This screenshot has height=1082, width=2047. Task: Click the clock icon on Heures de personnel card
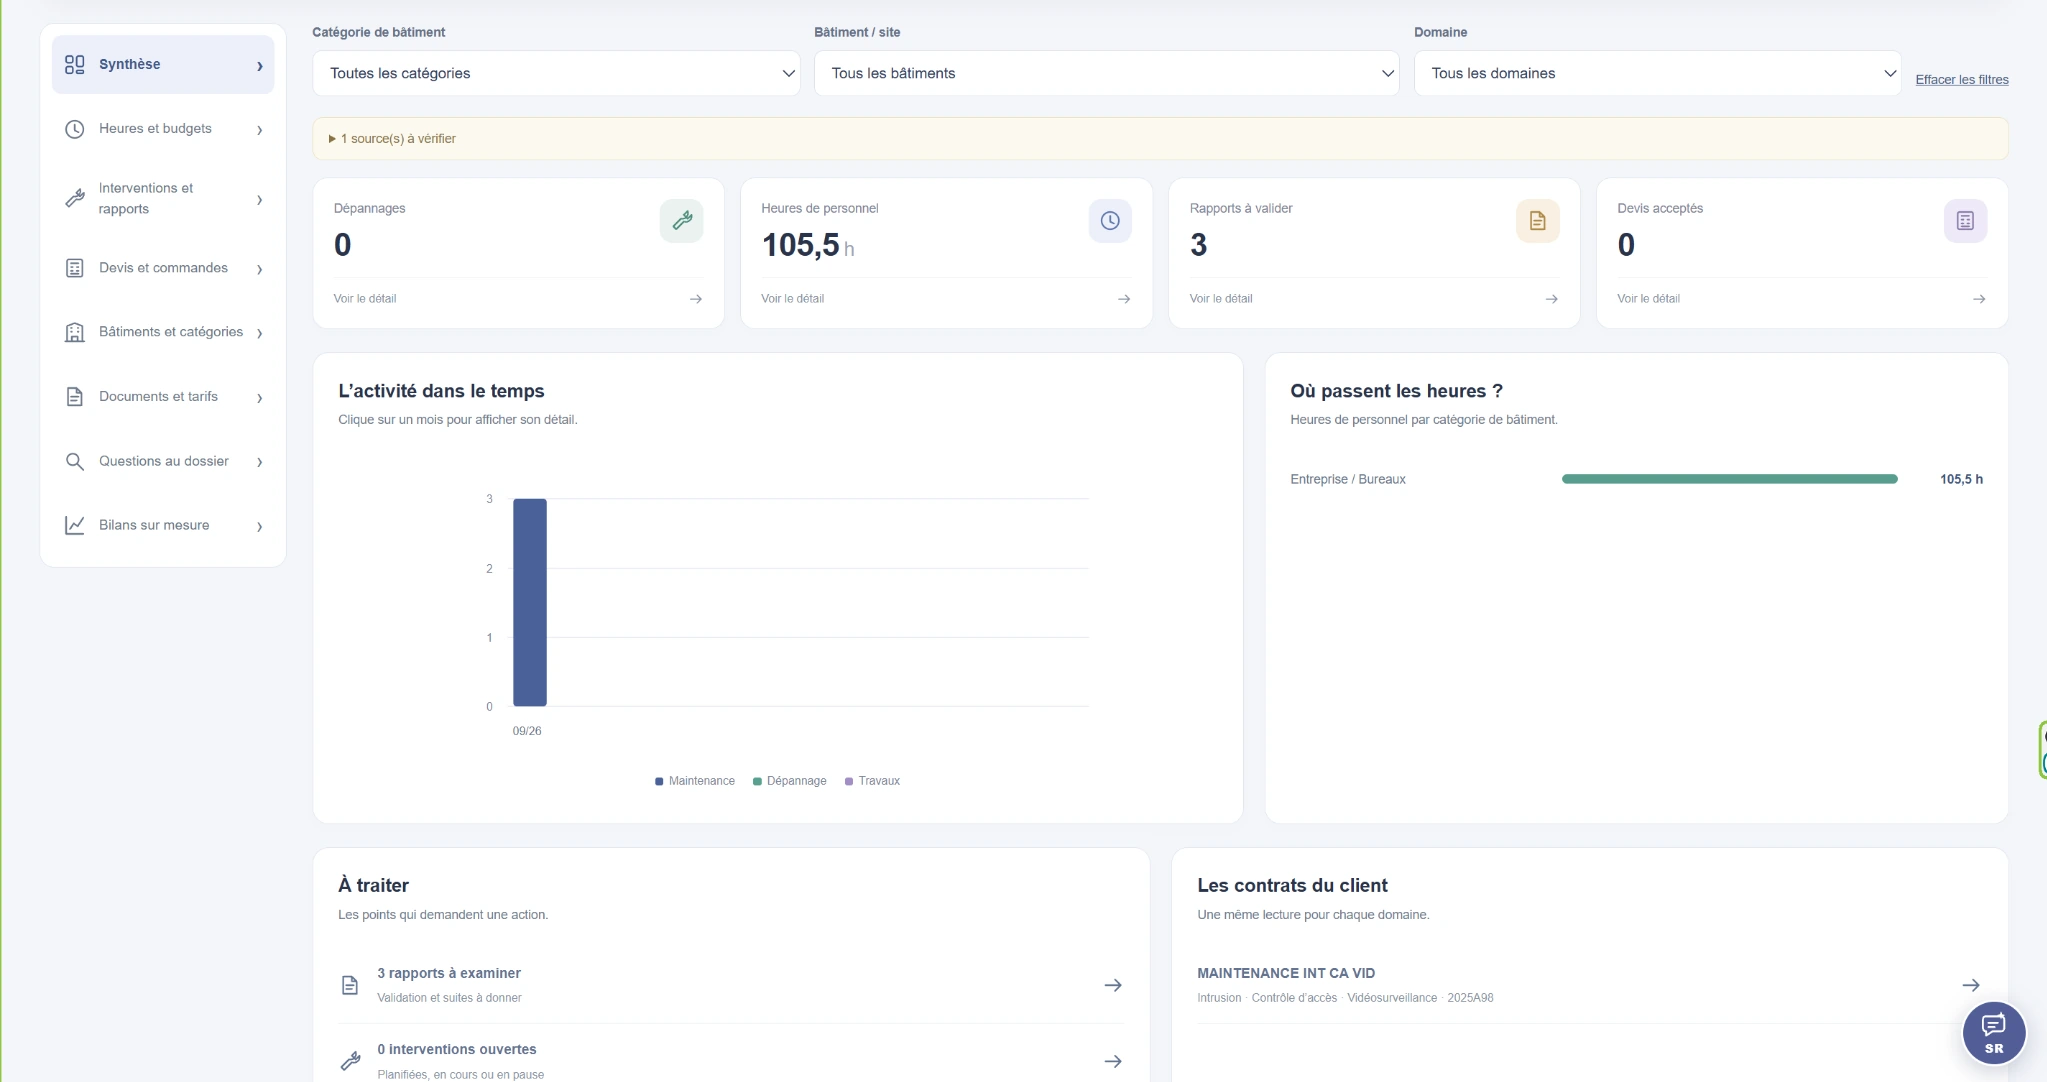pyautogui.click(x=1110, y=221)
